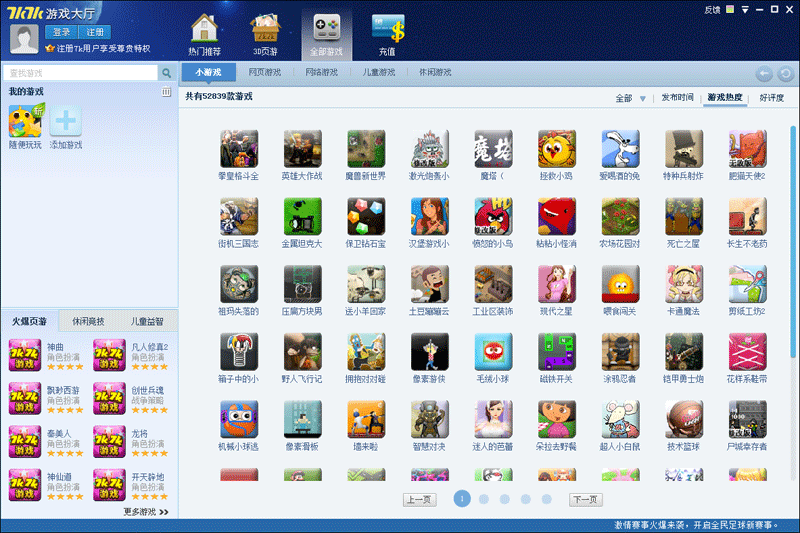The image size is (800, 533).
Task: Open the skin color icon near 反馈
Action: pos(730,9)
